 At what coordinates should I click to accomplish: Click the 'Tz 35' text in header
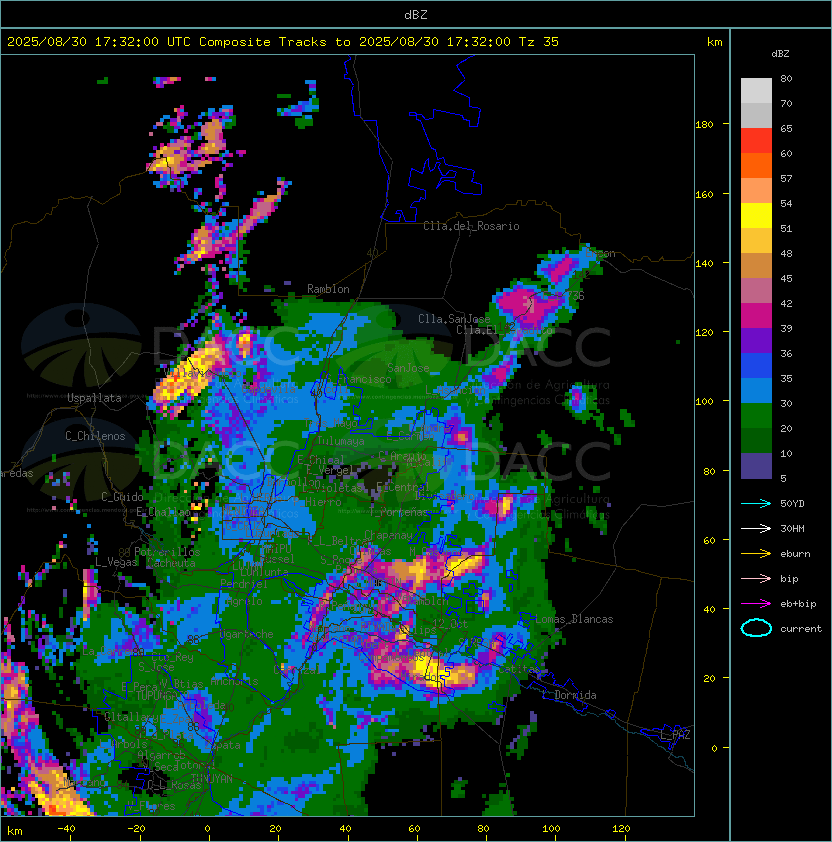point(539,42)
